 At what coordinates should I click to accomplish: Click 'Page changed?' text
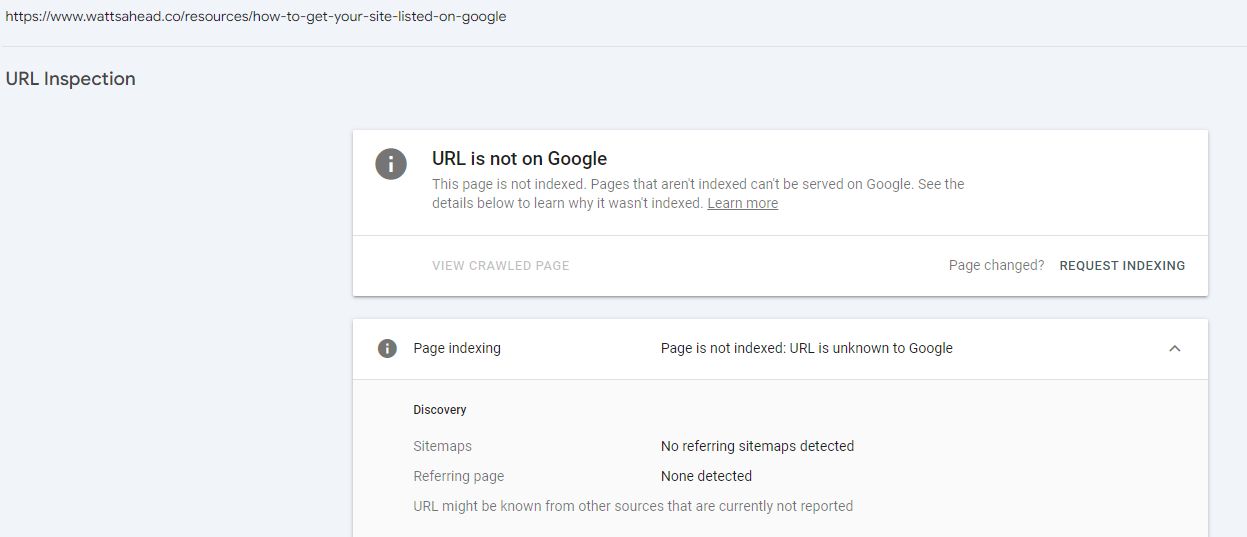[x=996, y=266]
